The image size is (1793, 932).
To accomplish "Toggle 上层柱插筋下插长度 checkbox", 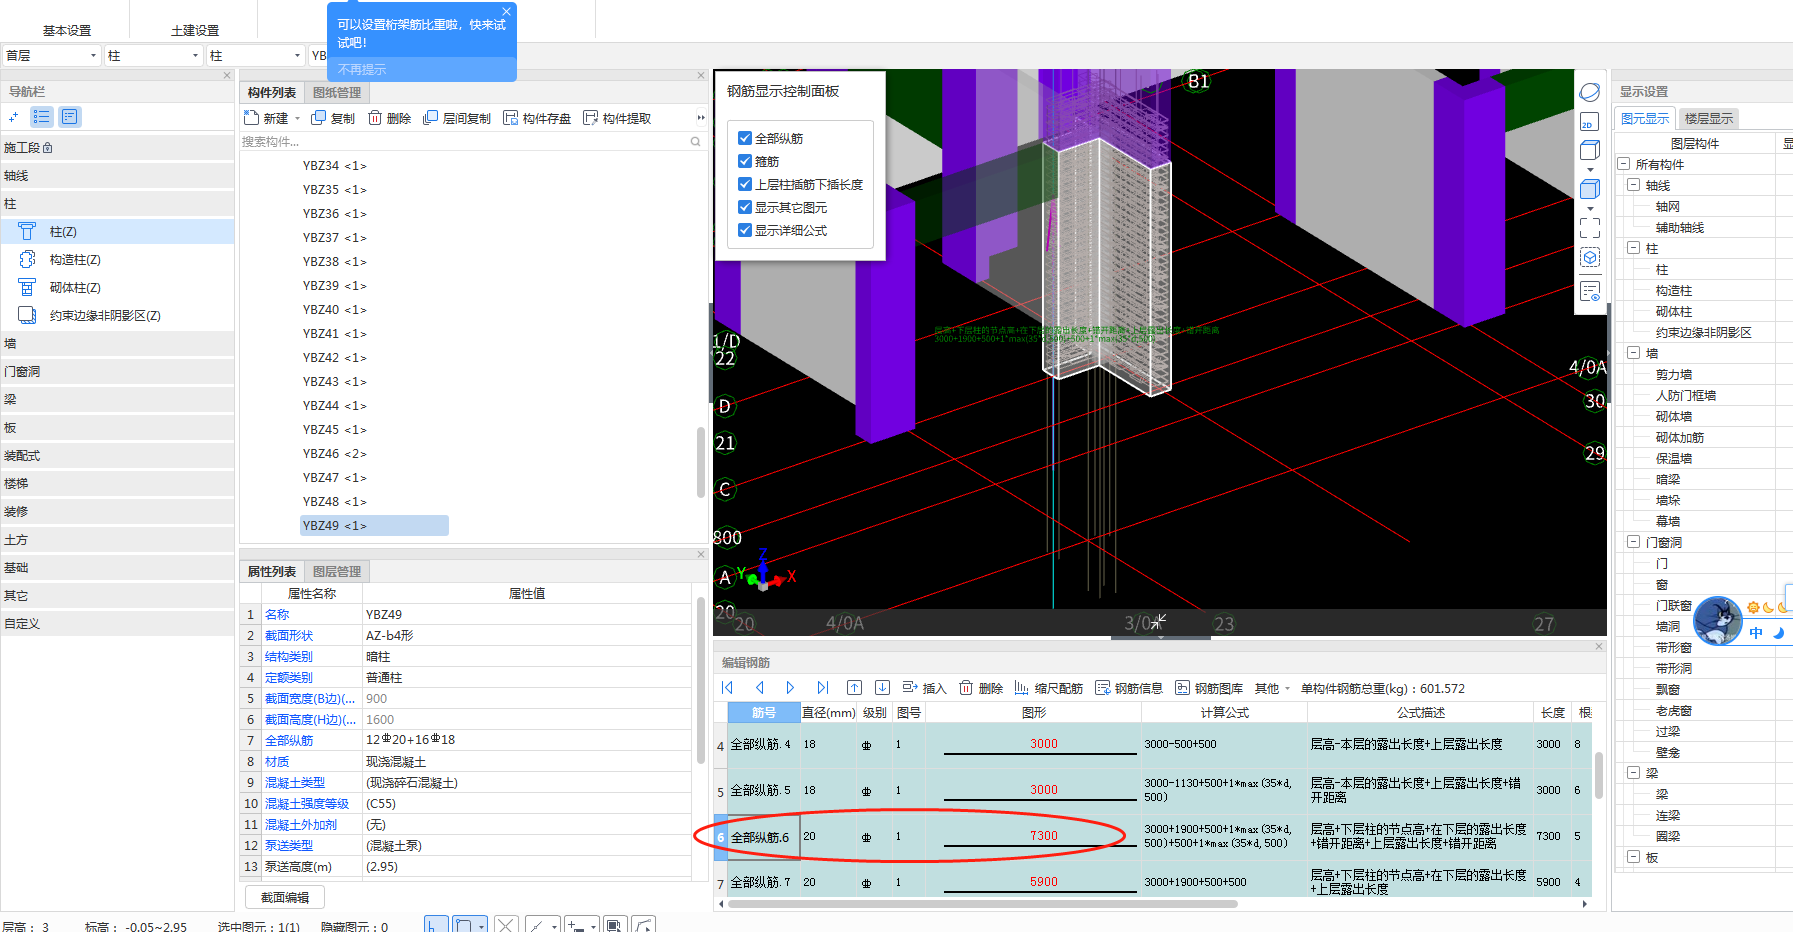I will coord(745,184).
